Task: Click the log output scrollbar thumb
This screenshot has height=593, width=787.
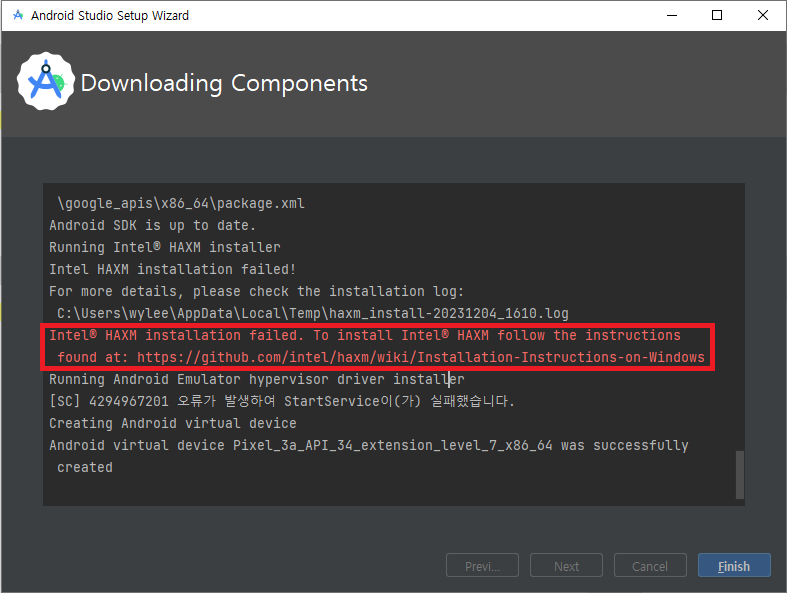Action: tap(739, 475)
